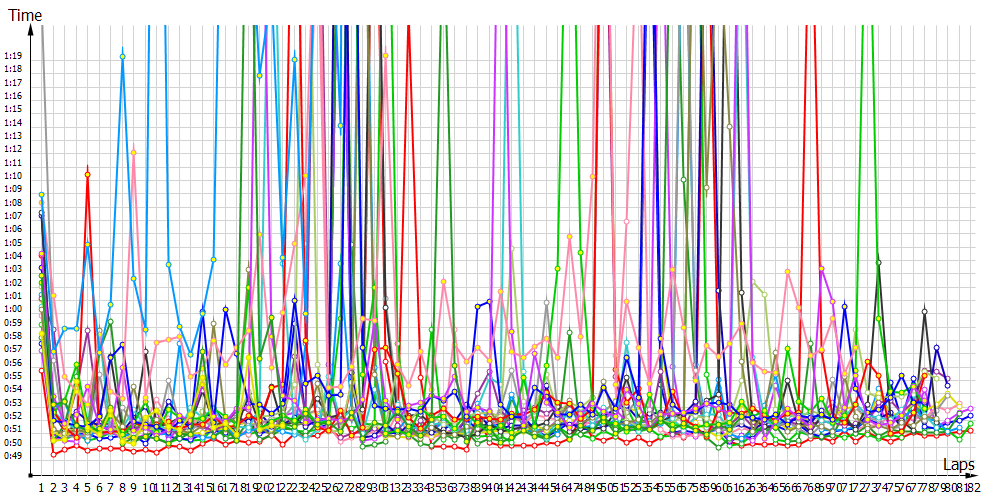Select the pink data point peaking at lap 9
The height and width of the screenshot is (500, 1000).
coord(134,153)
